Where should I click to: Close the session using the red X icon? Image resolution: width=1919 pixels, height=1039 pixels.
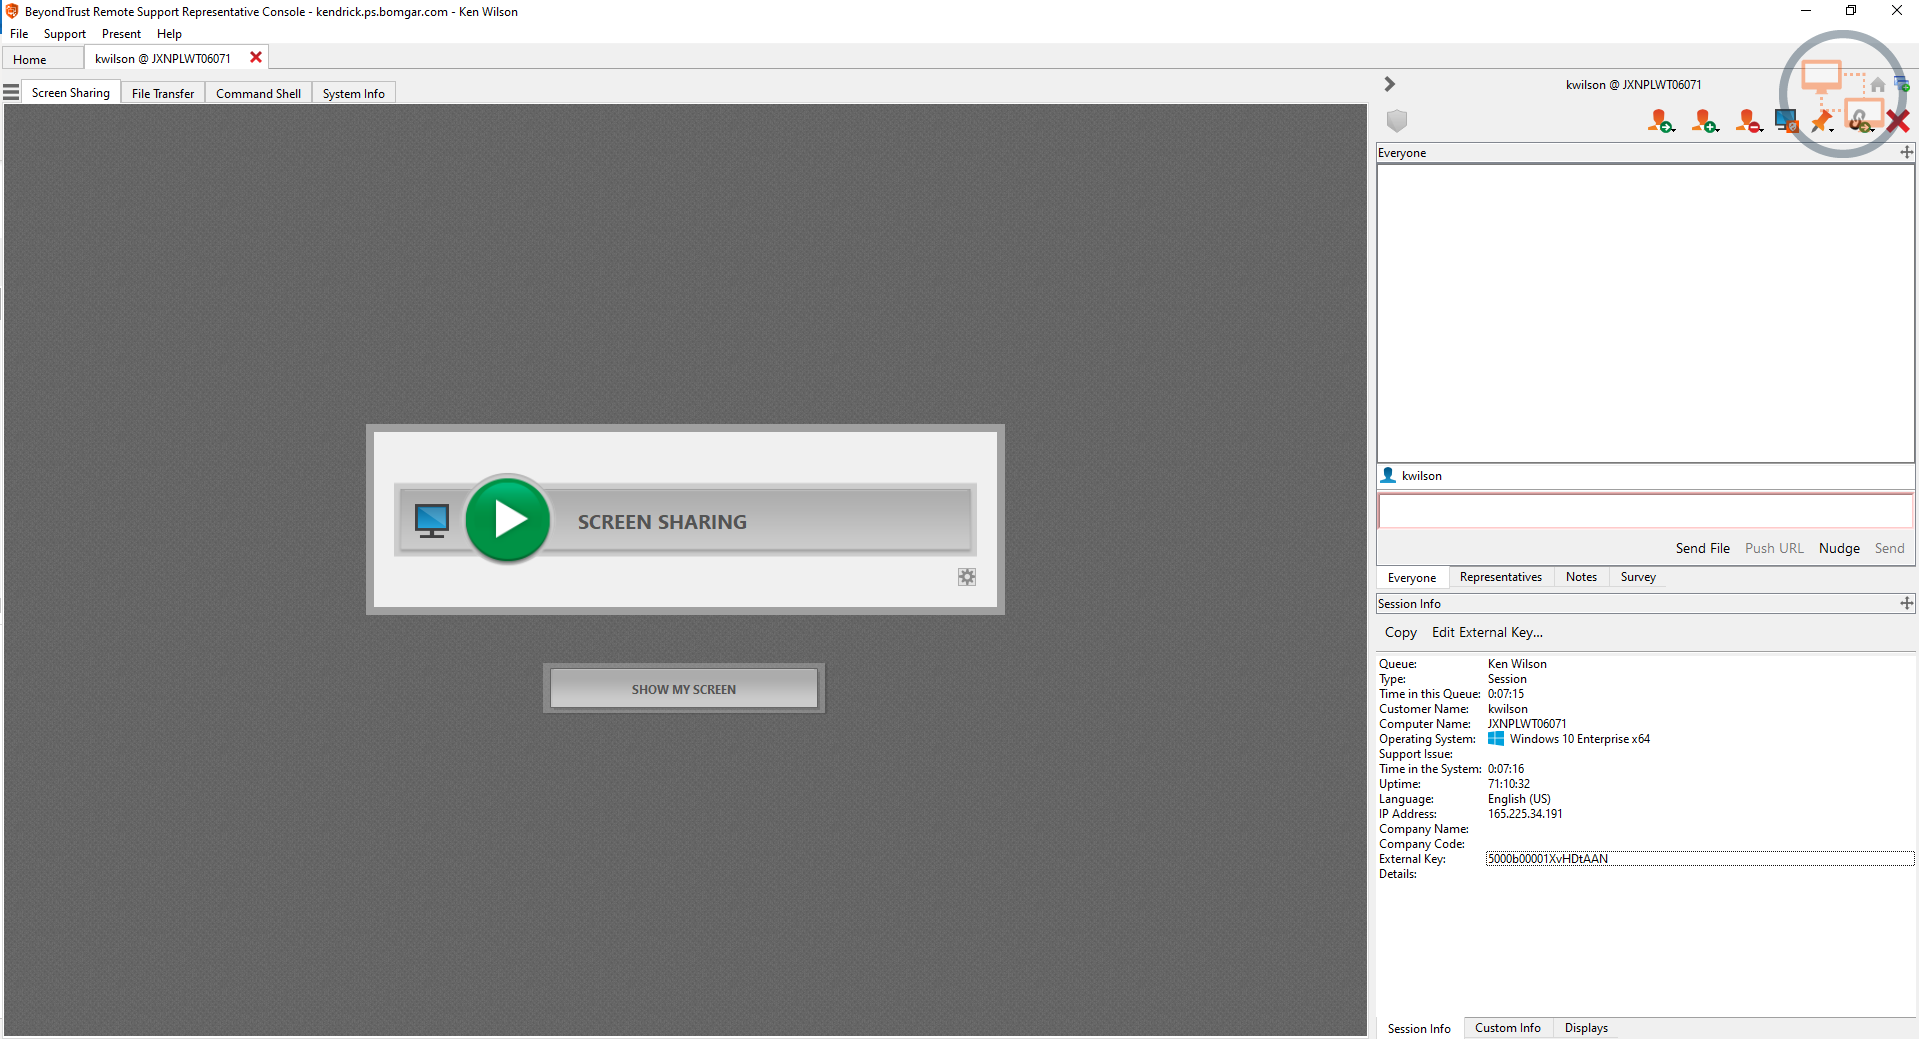pos(1898,120)
